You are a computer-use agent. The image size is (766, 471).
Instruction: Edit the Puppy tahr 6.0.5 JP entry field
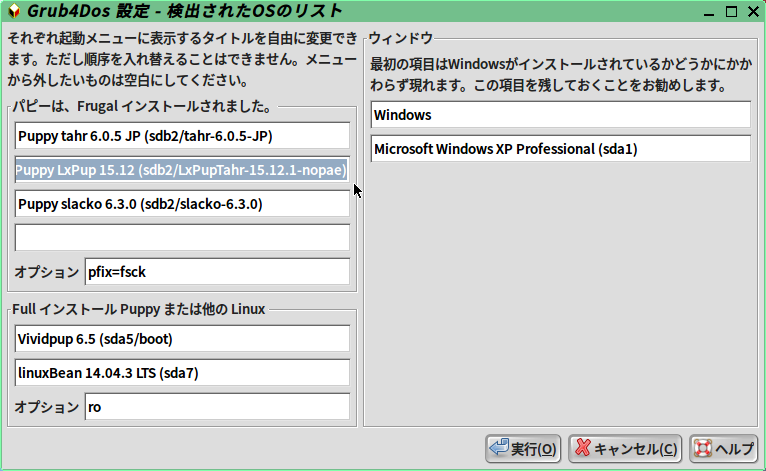(182, 136)
